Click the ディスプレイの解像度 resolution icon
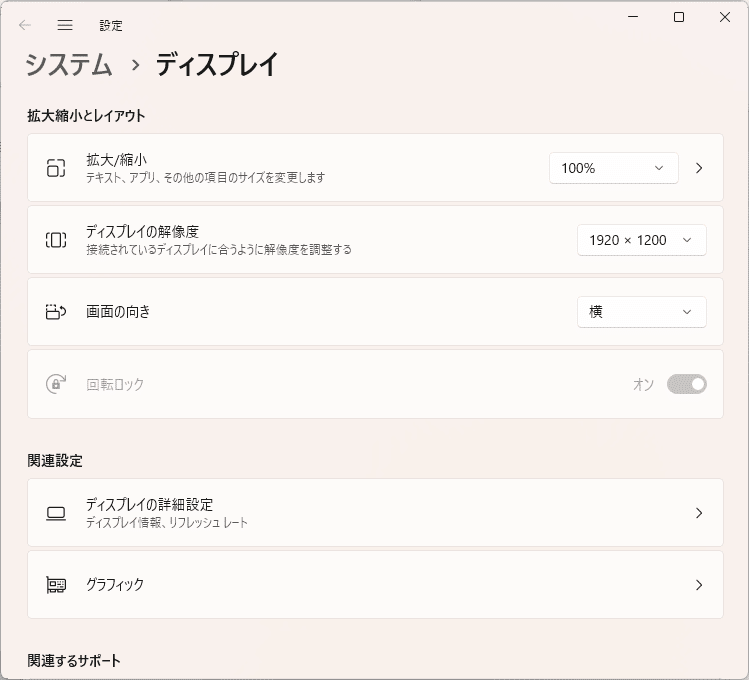 pos(56,240)
